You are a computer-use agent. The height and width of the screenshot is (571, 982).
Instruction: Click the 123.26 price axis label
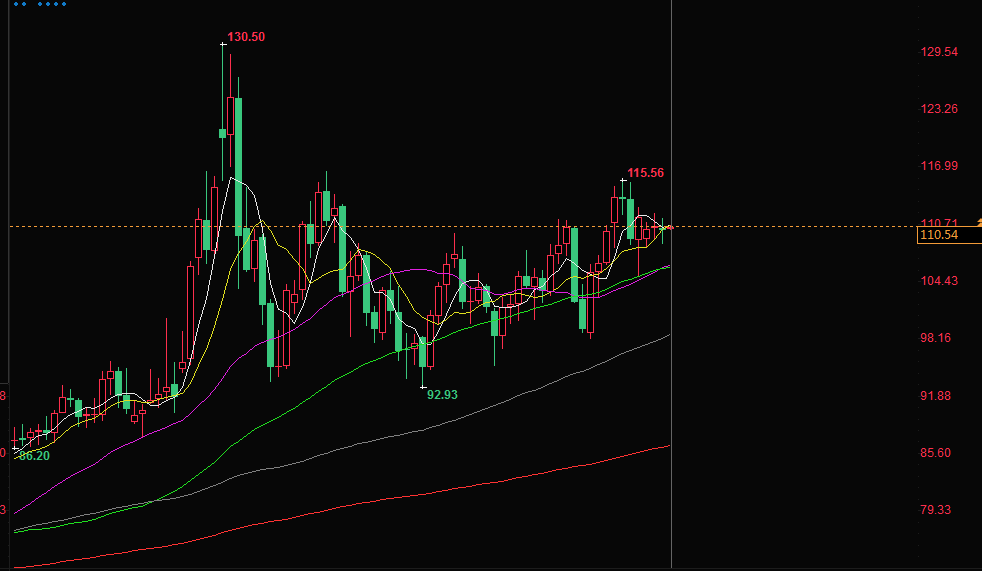click(938, 109)
